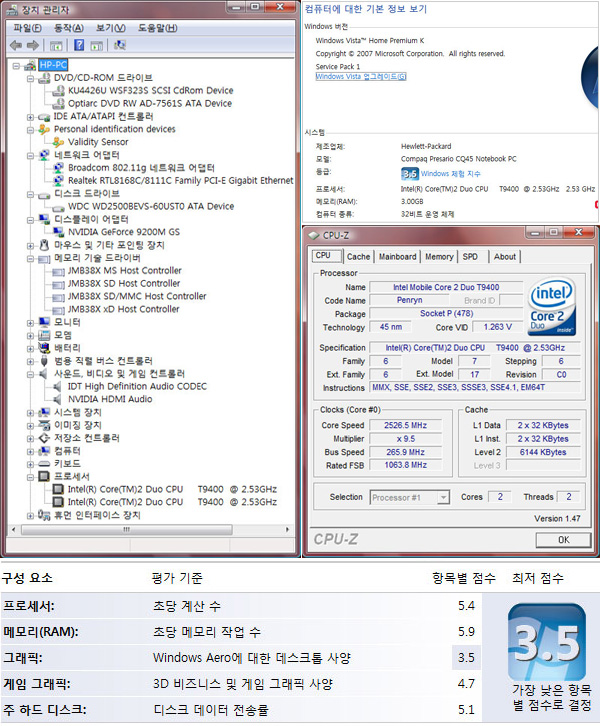The image size is (600, 726).
Task: Click the Back arrow in Device Manager toolbar
Action: click(16, 45)
